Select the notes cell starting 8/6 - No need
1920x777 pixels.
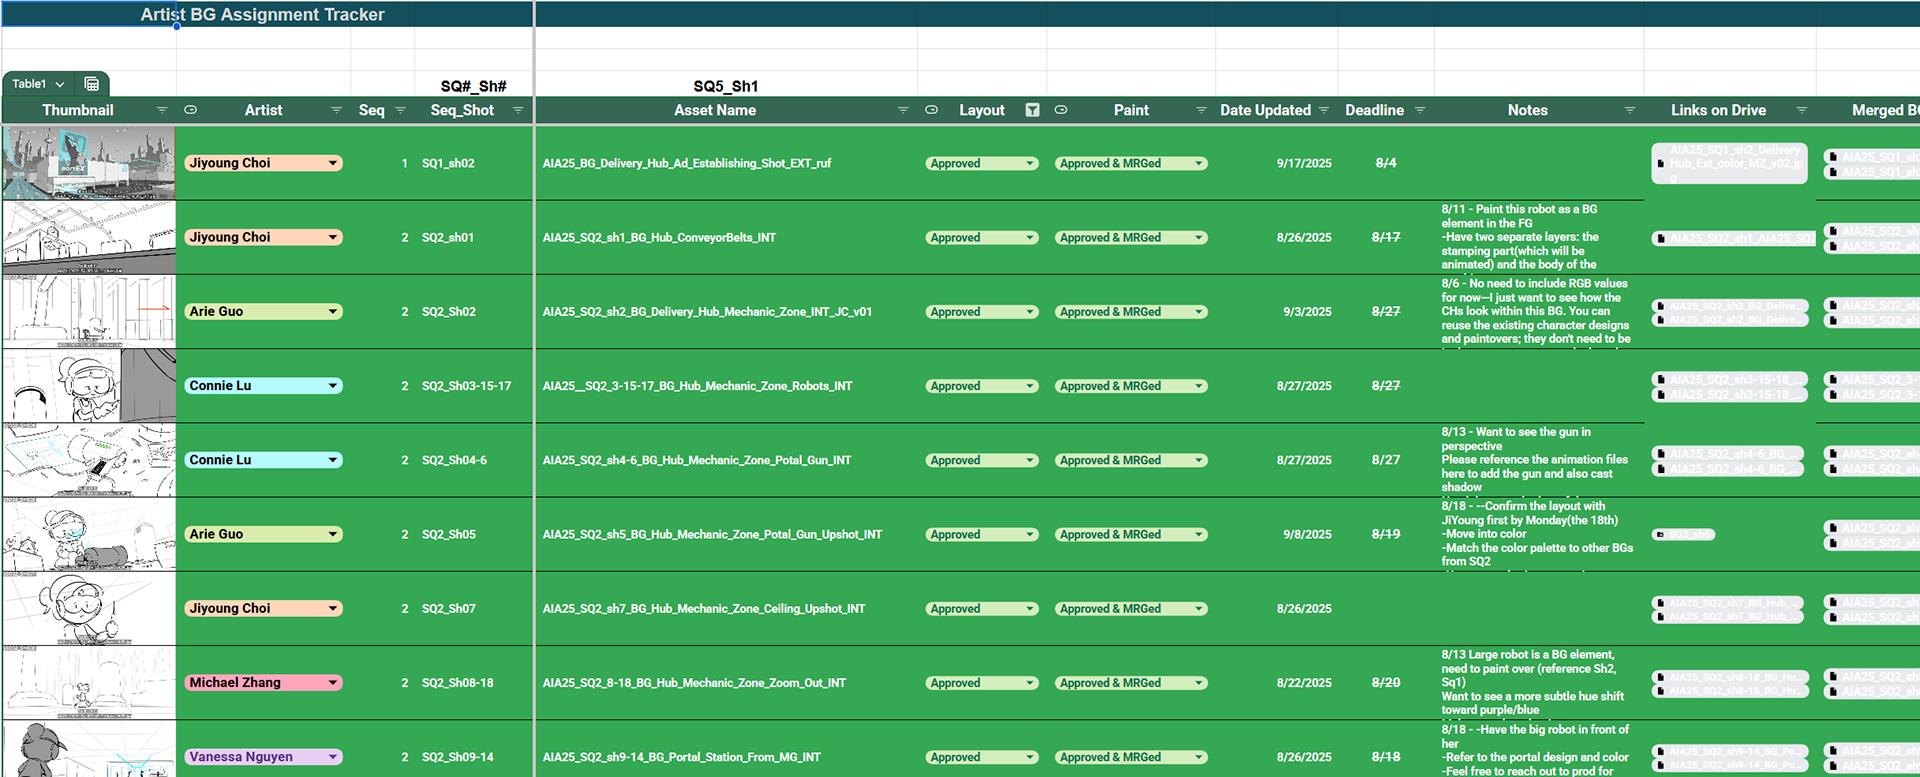pyautogui.click(x=1540, y=311)
